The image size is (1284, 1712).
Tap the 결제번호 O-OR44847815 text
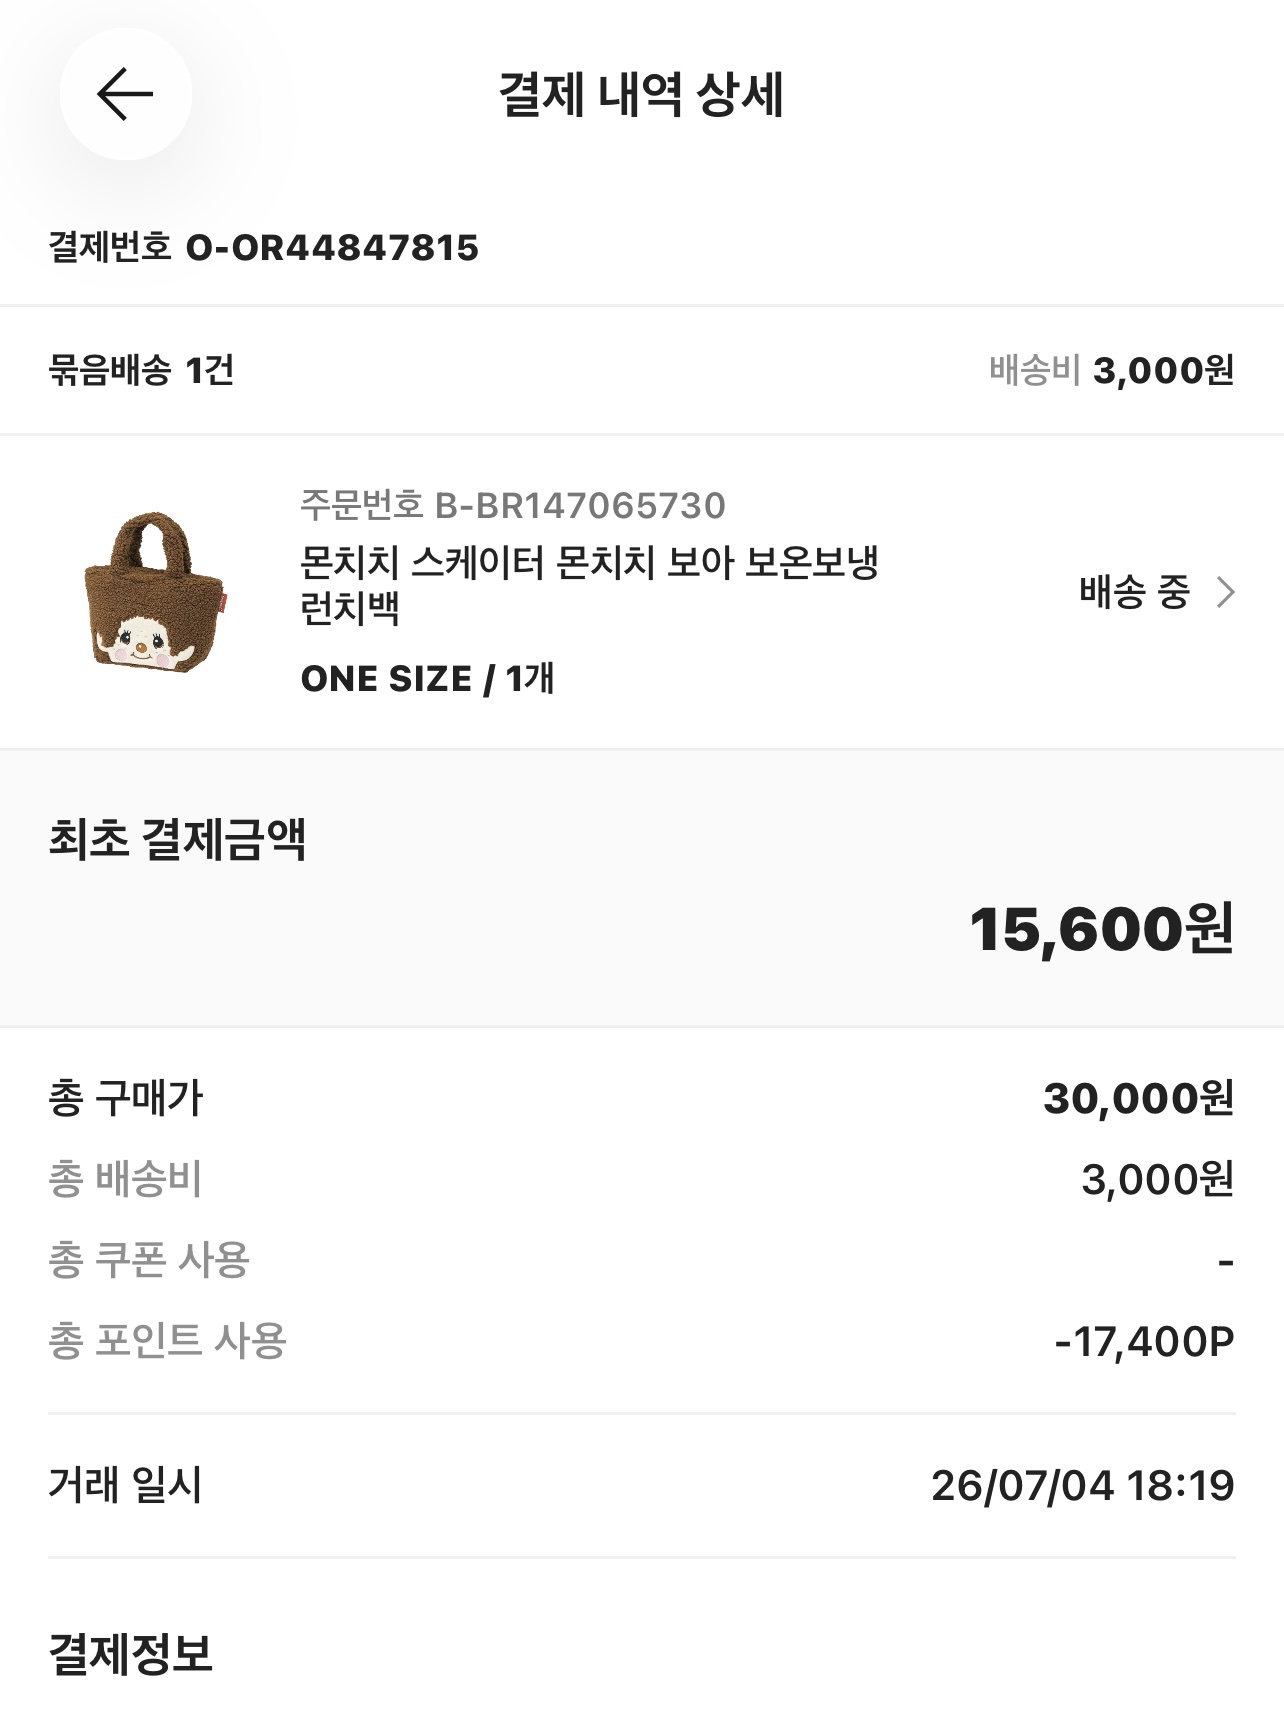264,247
